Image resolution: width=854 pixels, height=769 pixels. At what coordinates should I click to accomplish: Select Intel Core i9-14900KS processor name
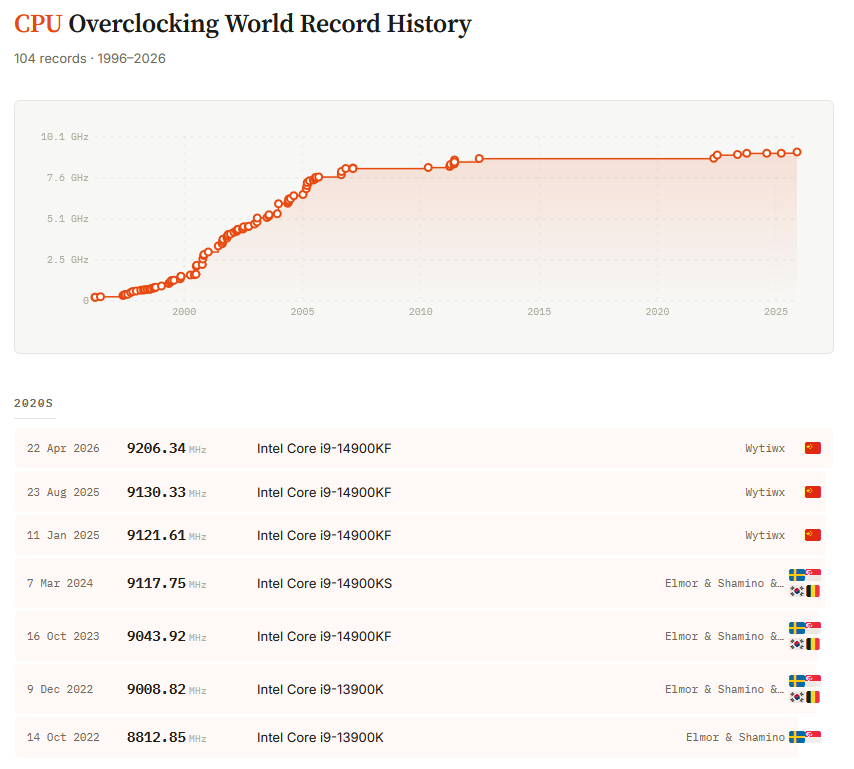tap(325, 583)
